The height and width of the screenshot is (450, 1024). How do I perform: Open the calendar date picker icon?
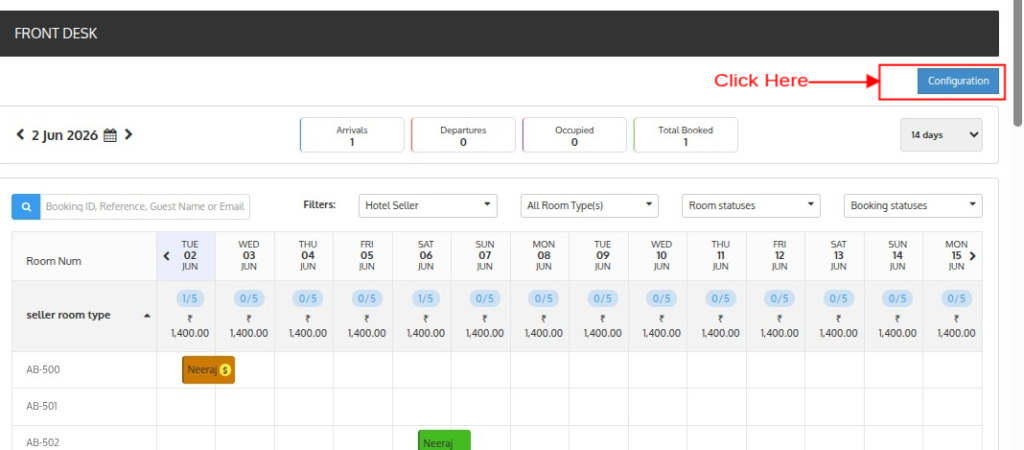[x=110, y=135]
